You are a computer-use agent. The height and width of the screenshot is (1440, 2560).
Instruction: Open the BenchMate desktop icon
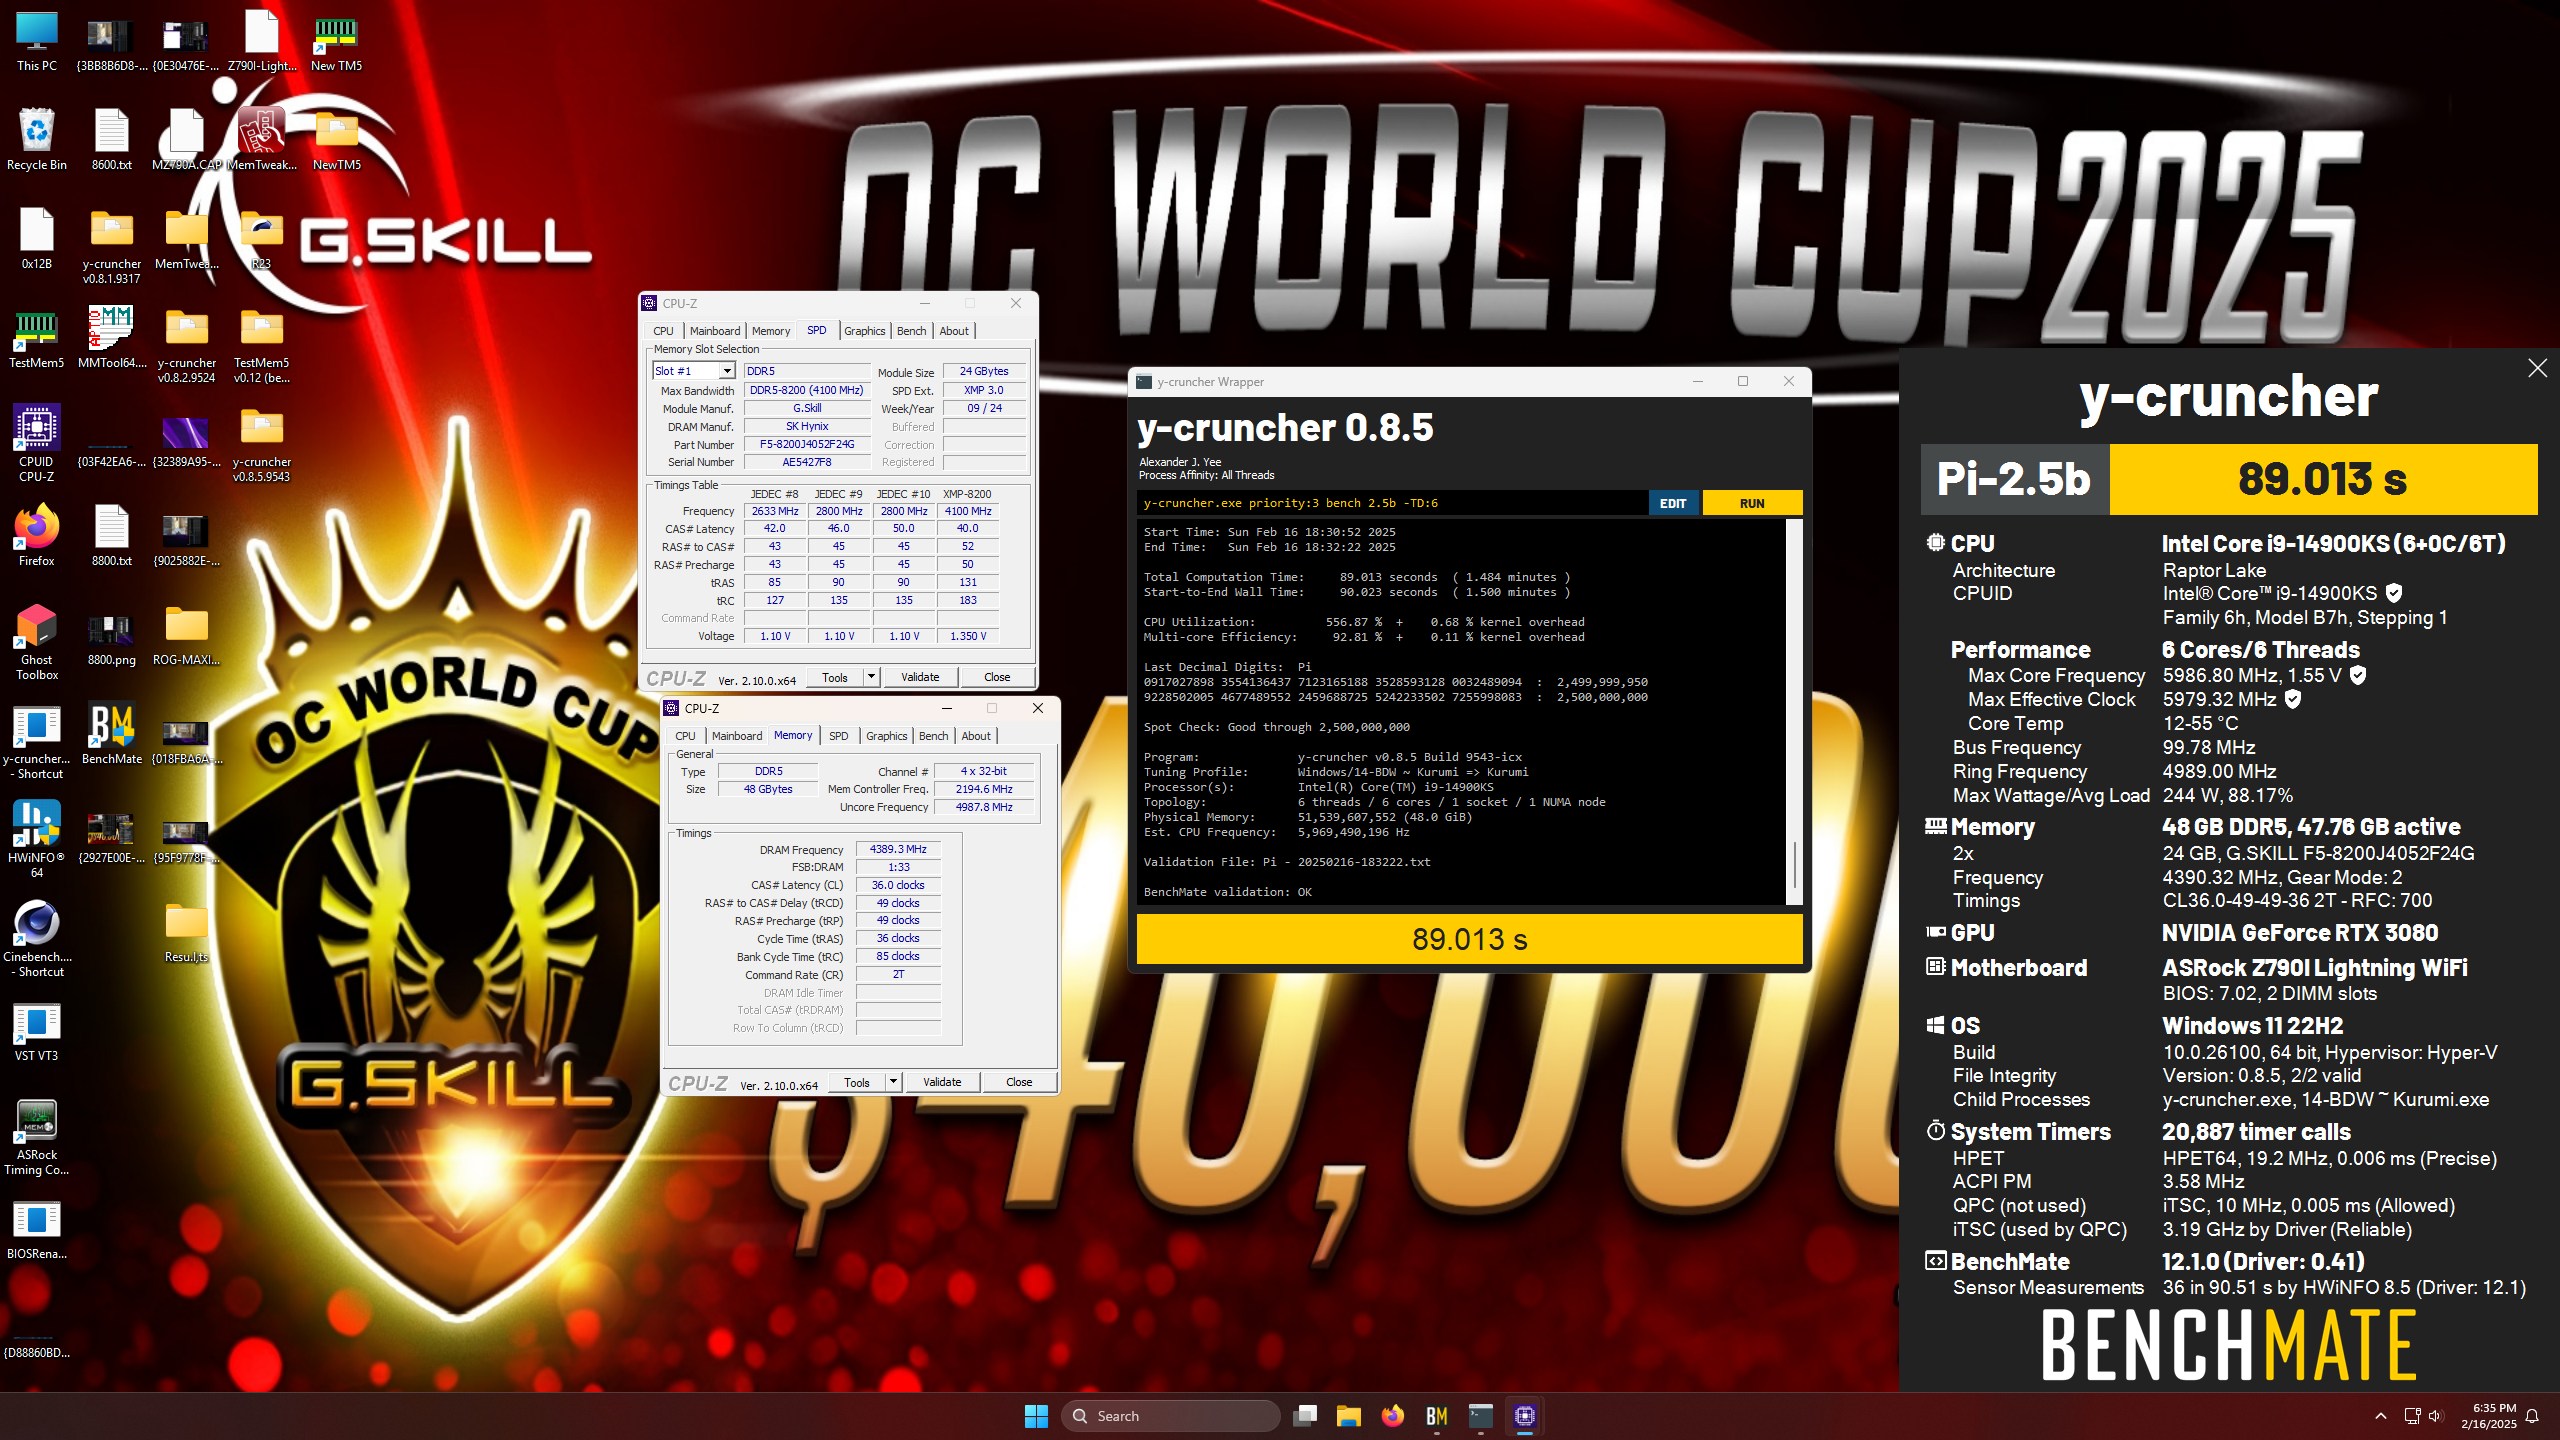[112, 734]
